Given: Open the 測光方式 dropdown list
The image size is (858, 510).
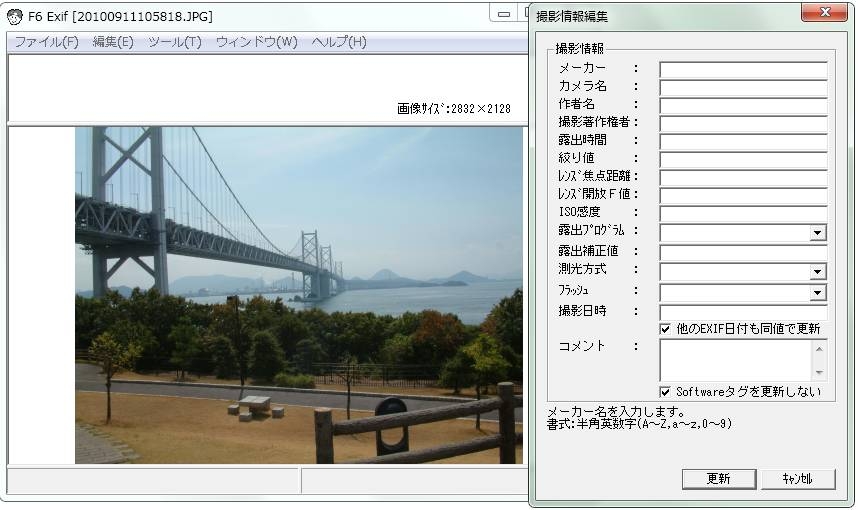Looking at the screenshot, I should pos(818,272).
